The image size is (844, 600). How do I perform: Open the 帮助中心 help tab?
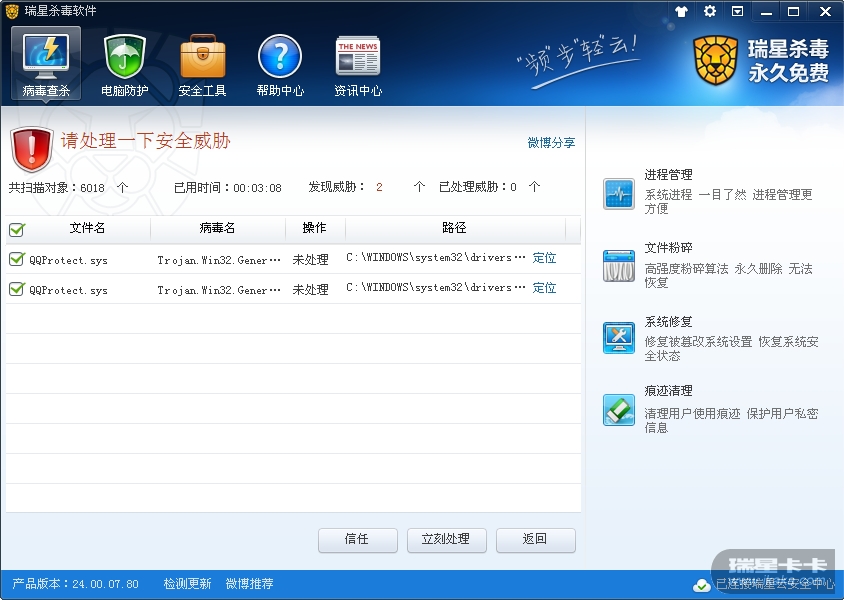point(280,63)
